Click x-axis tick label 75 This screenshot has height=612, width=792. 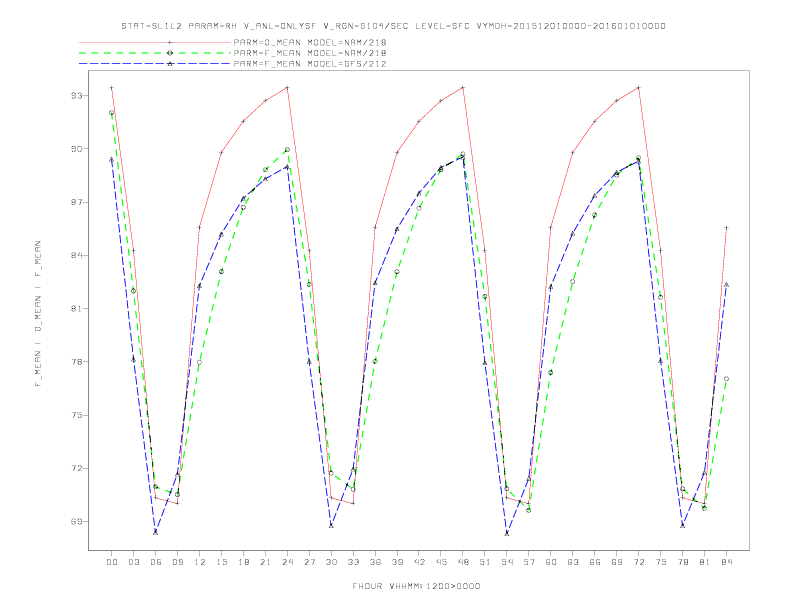pos(661,562)
